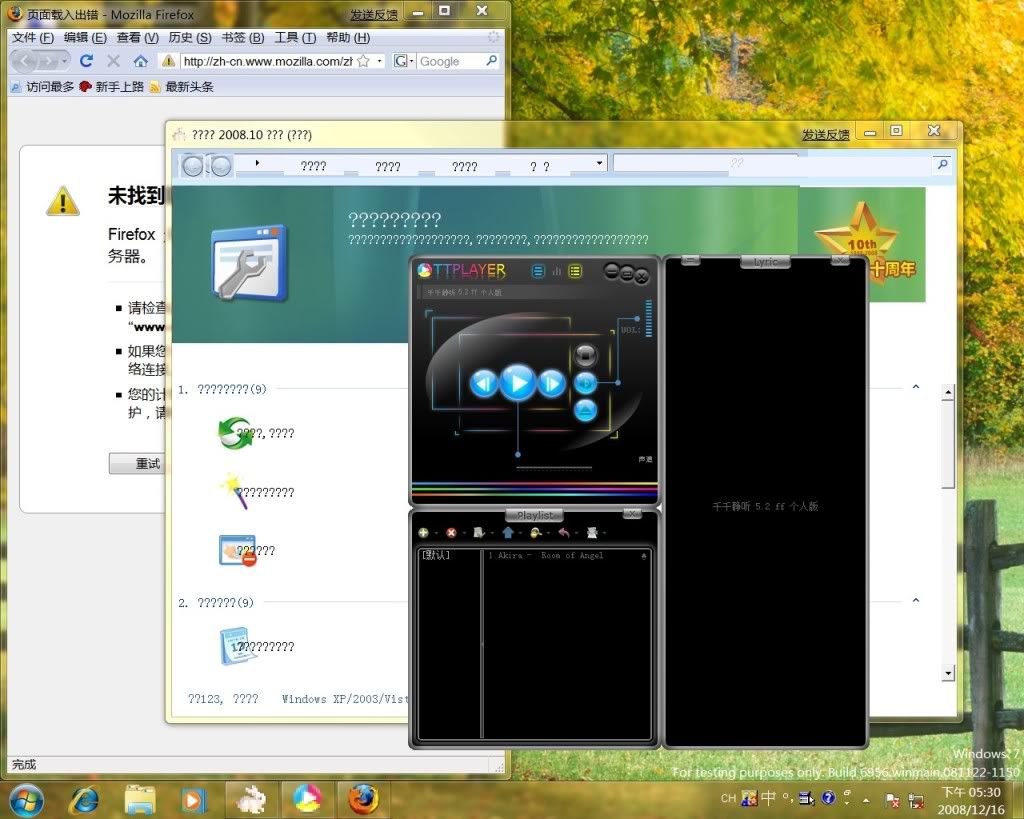Toggle the equalizer bars icon in TTPlayer header
1024x819 pixels.
pyautogui.click(x=556, y=271)
